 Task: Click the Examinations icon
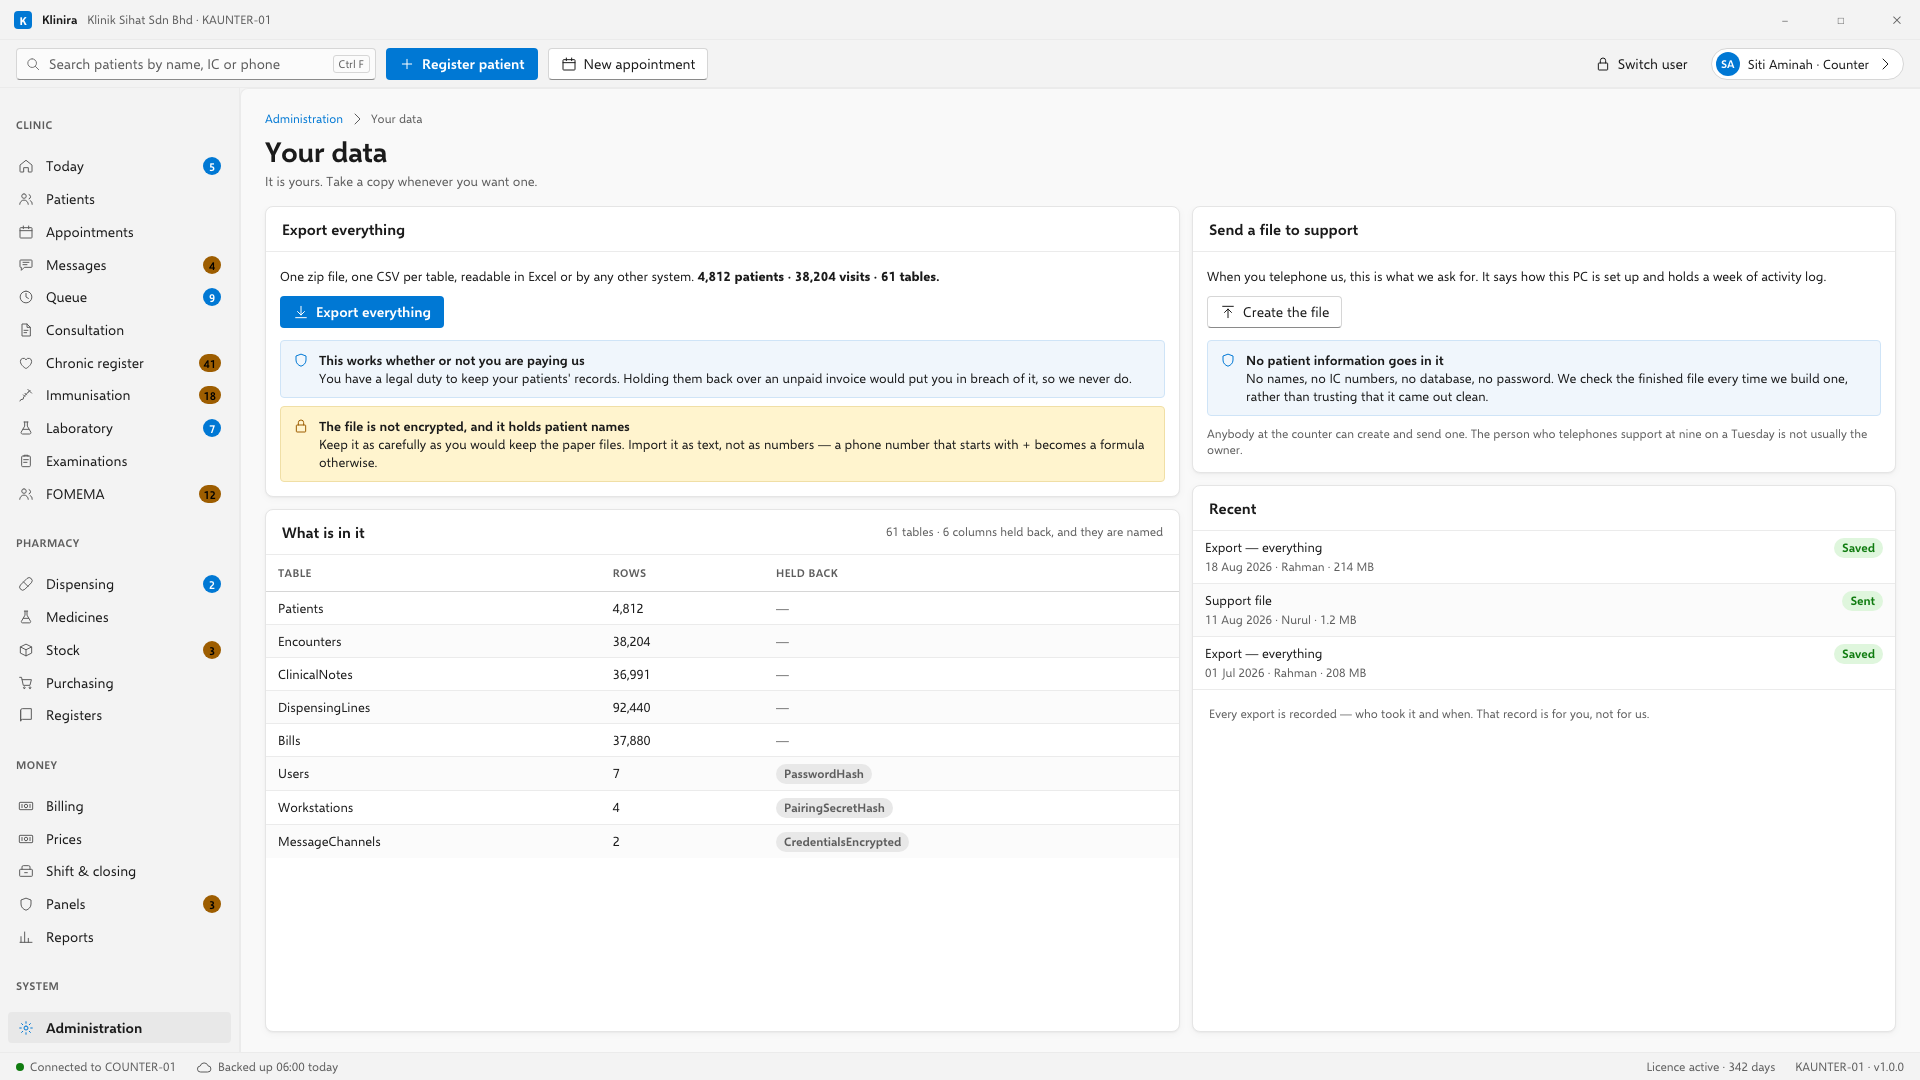pos(26,461)
